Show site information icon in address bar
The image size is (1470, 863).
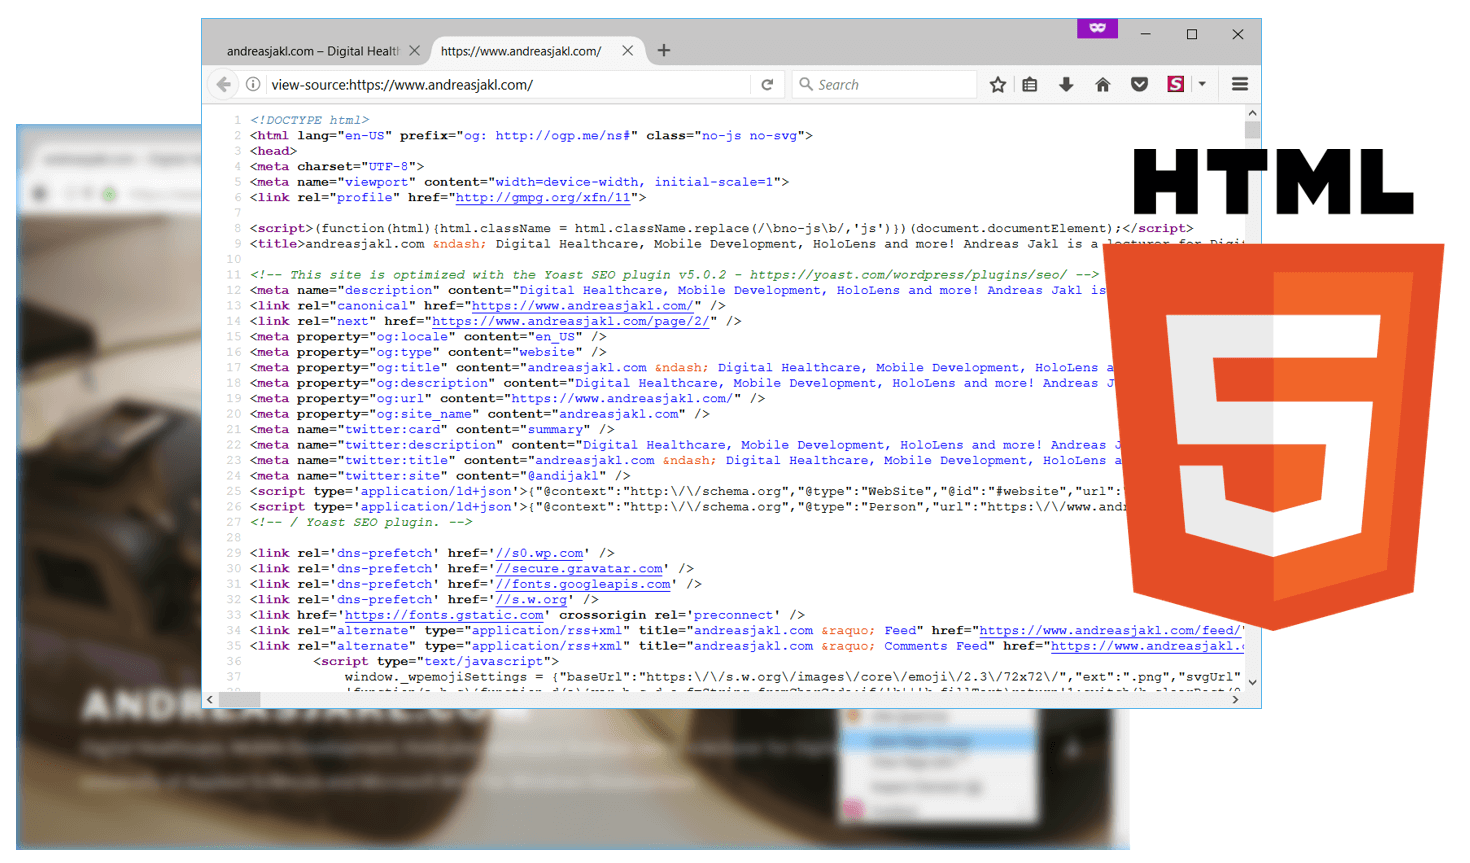(253, 85)
